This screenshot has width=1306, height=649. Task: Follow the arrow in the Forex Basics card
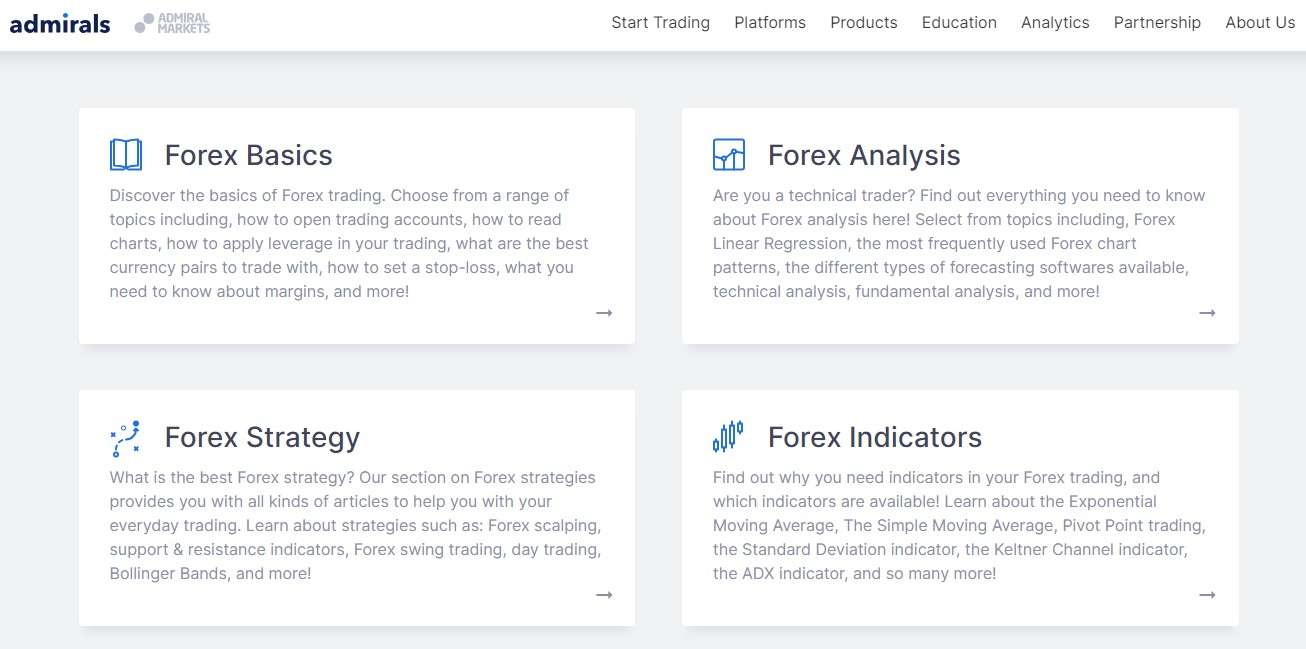[604, 313]
